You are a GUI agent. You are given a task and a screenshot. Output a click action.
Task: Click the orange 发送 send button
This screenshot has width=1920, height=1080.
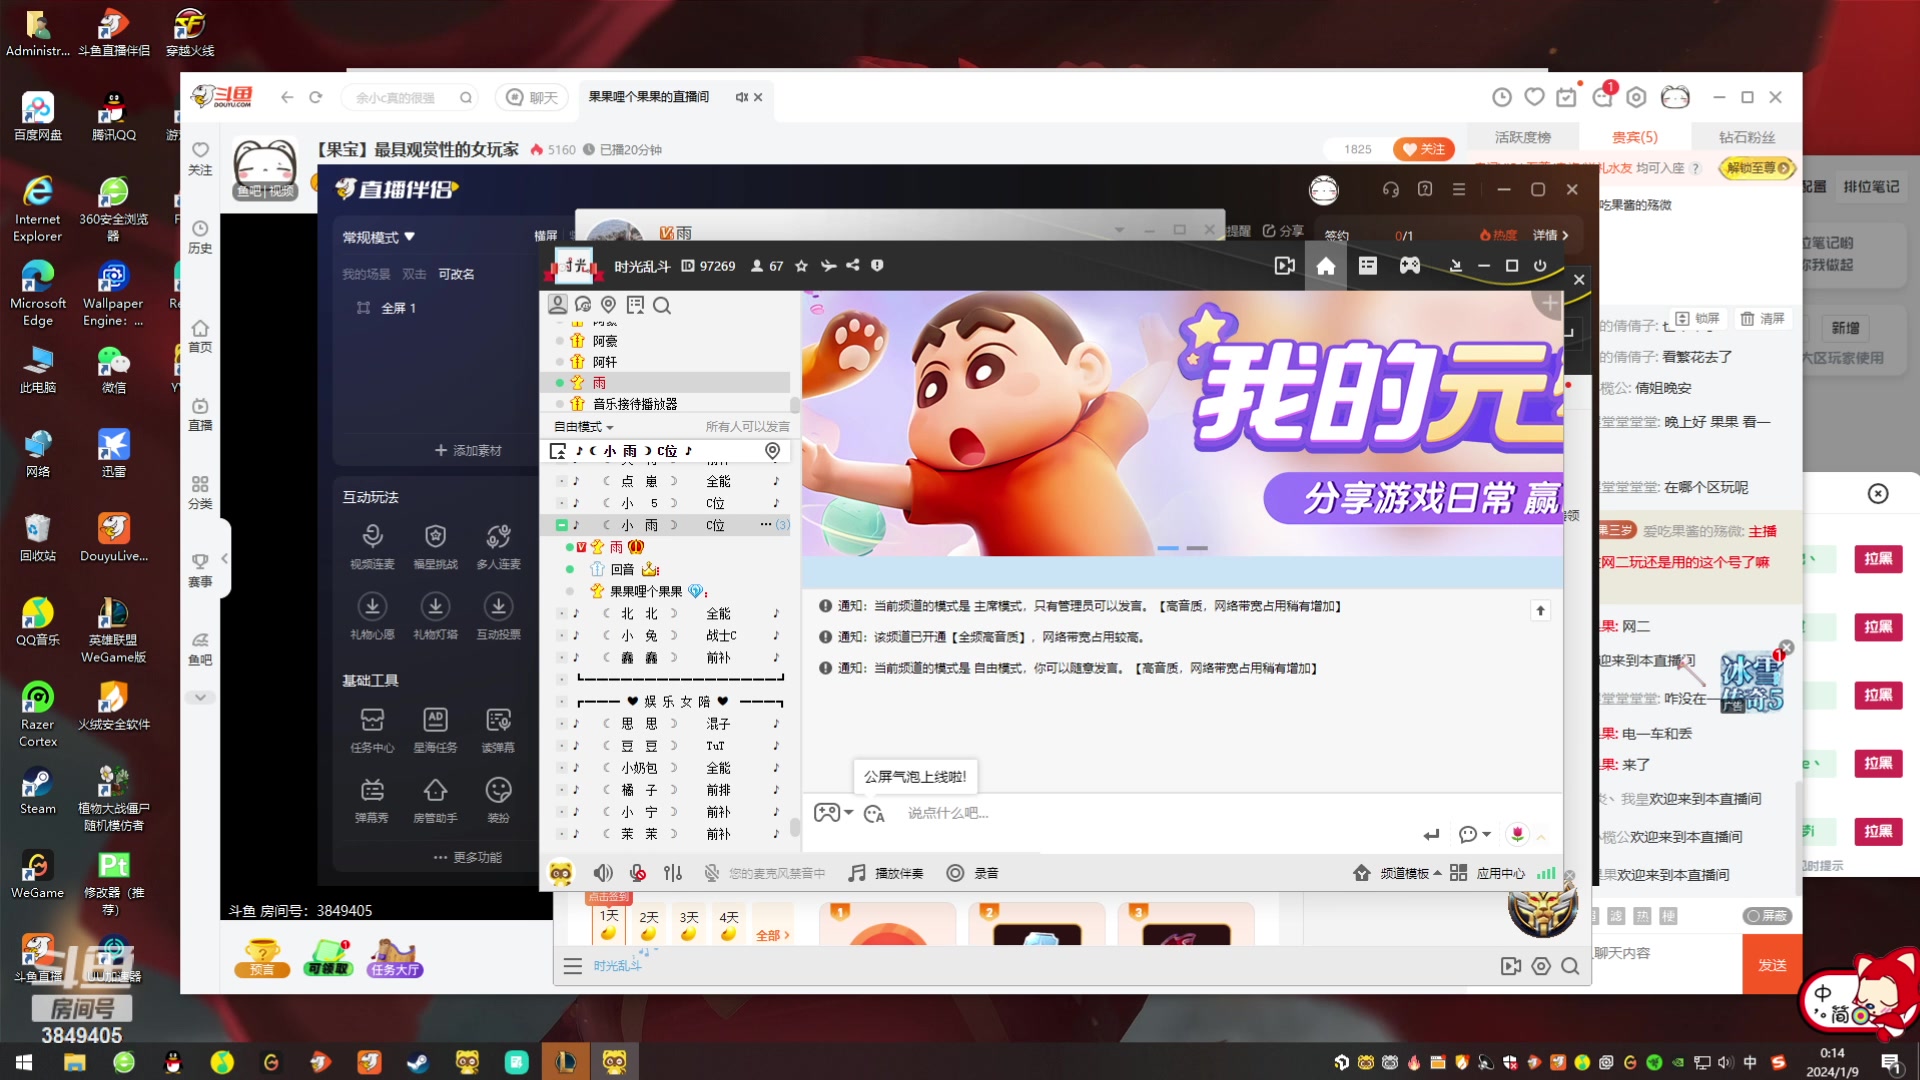click(1772, 964)
